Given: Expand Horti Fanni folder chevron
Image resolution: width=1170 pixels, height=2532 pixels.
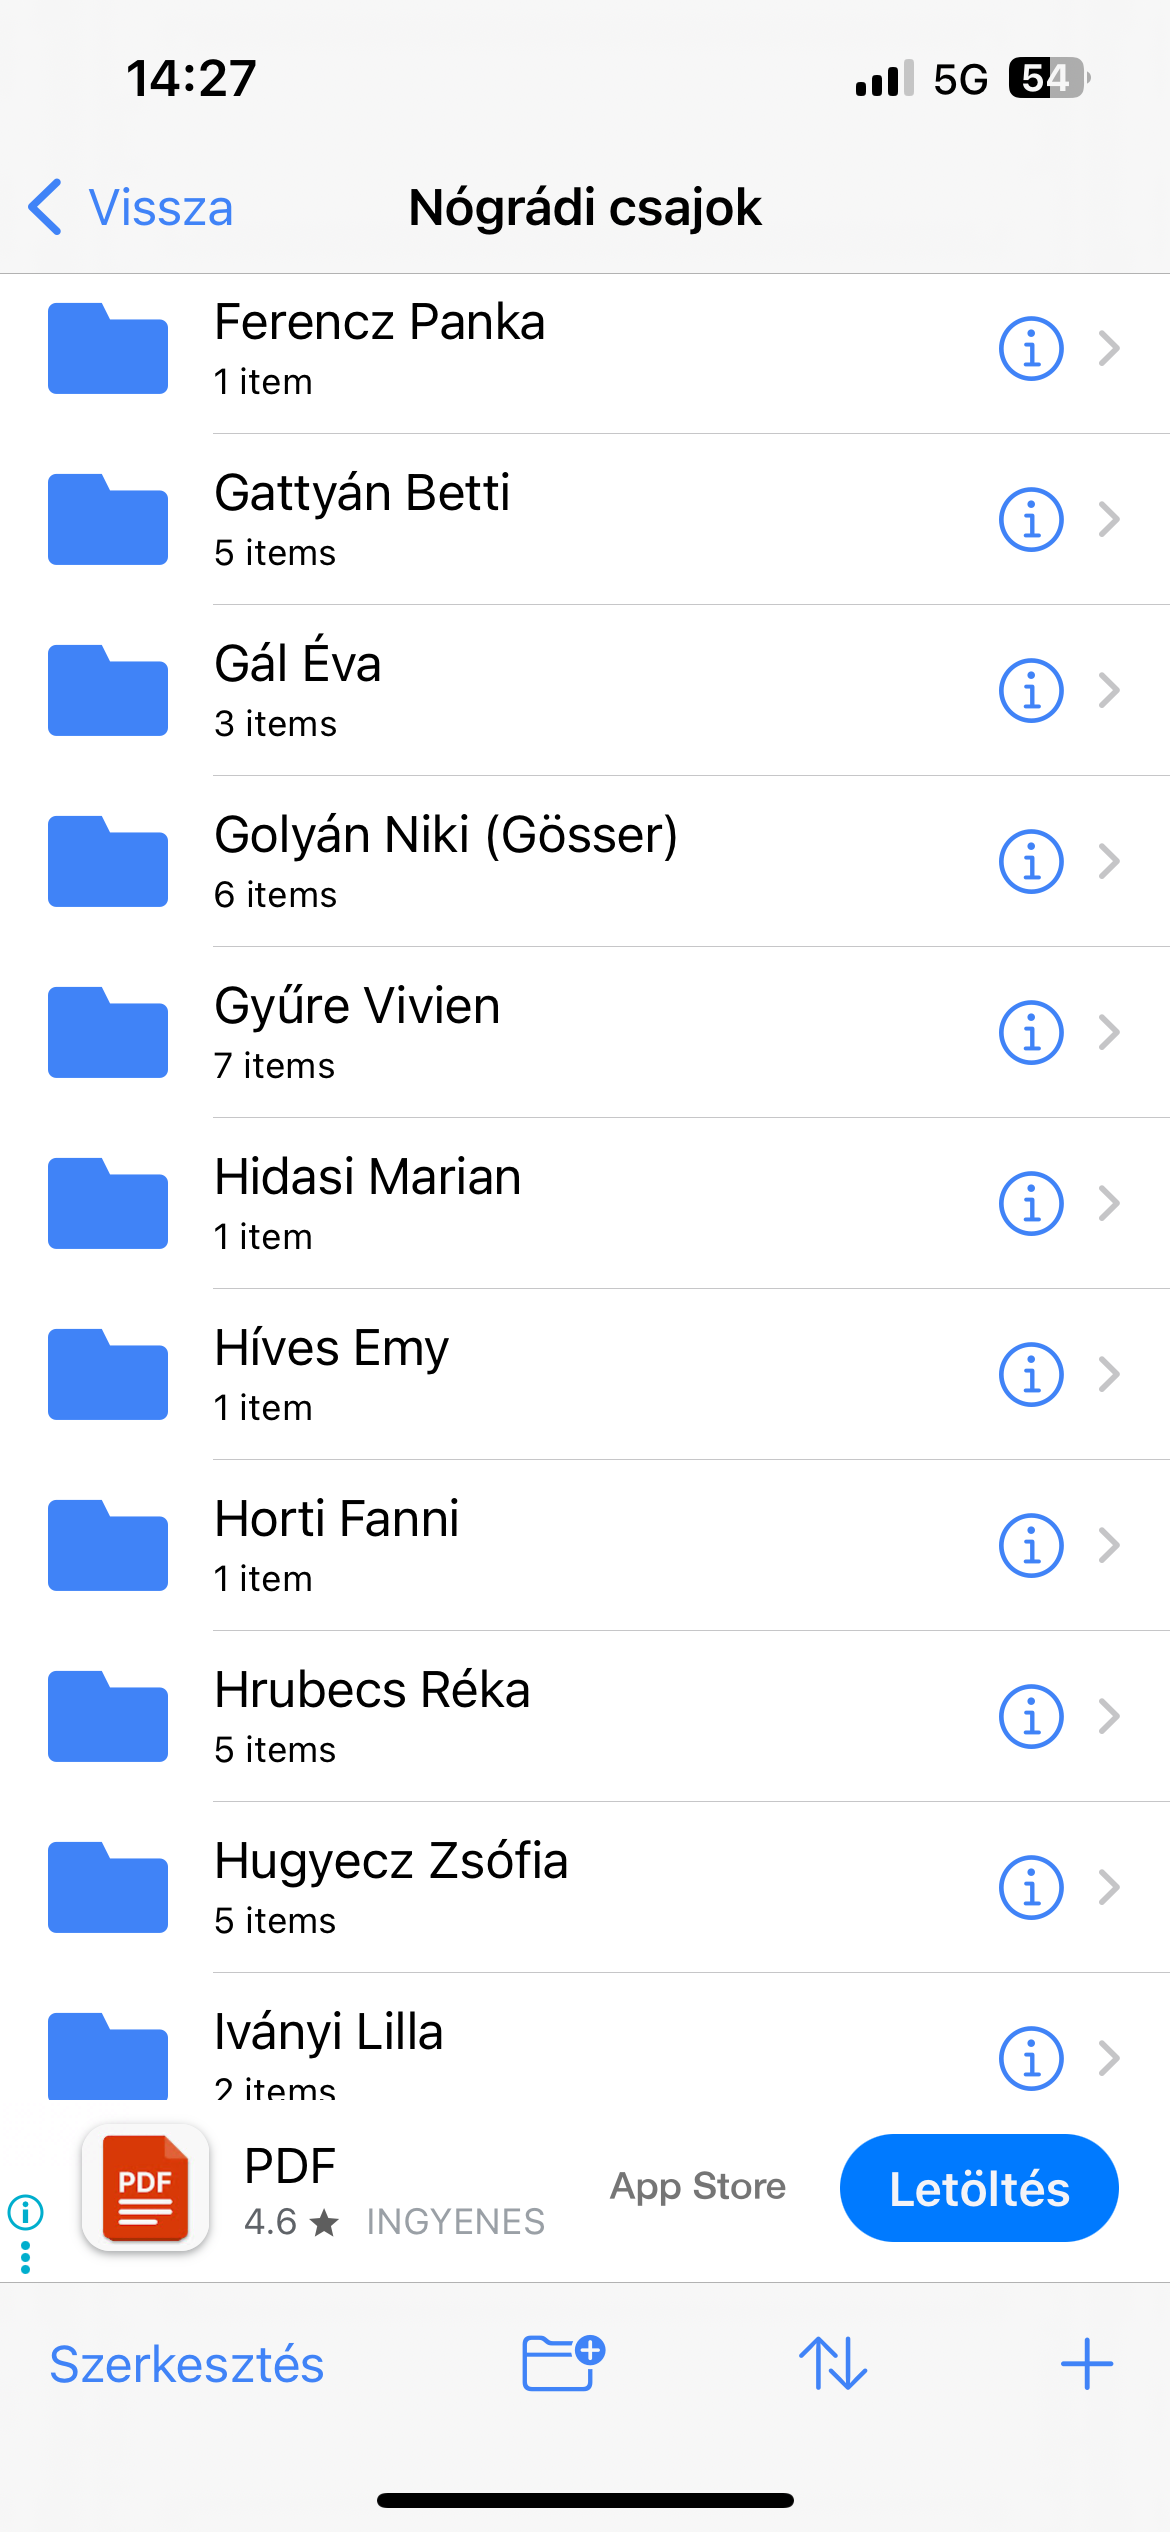Looking at the screenshot, I should [x=1108, y=1545].
